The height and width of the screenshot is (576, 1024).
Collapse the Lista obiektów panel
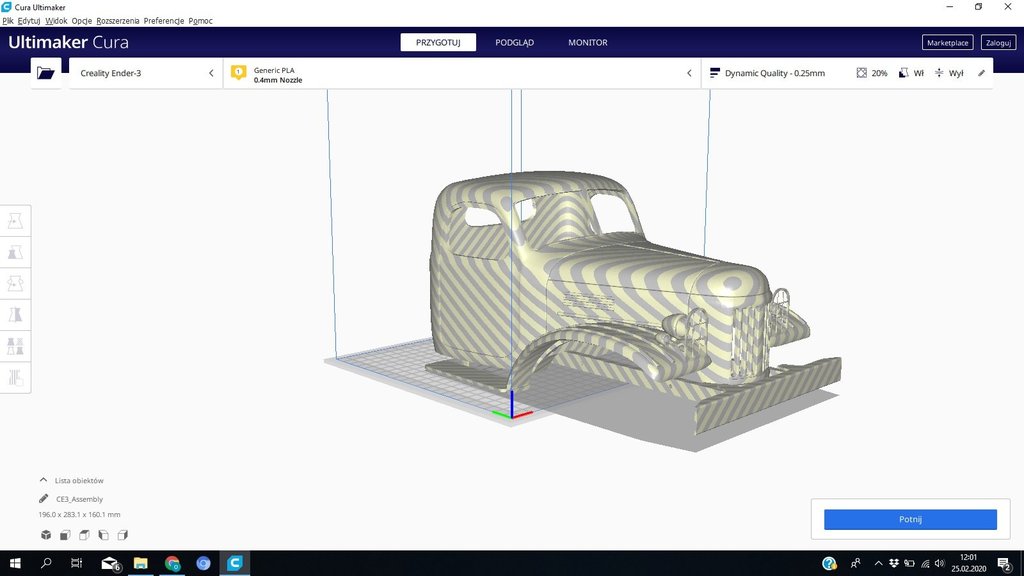[44, 480]
